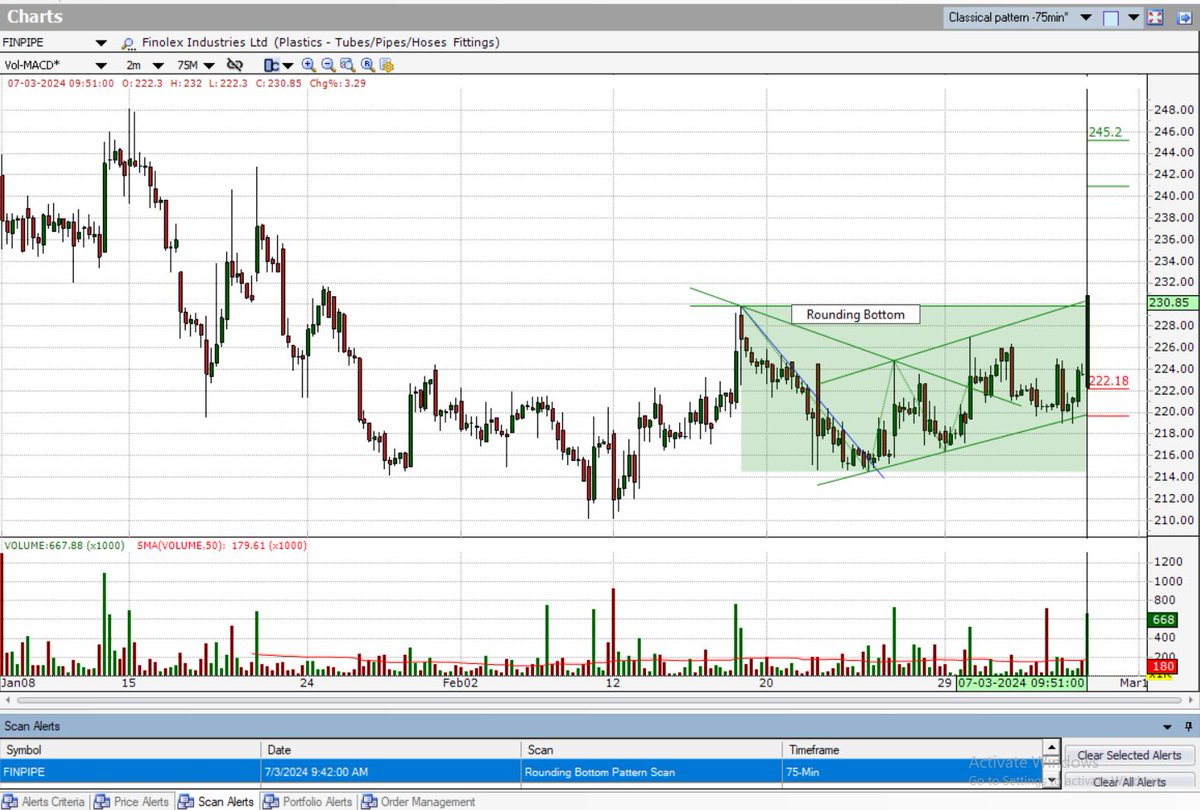Reset chart zoom with R magnifier icon

coord(367,65)
